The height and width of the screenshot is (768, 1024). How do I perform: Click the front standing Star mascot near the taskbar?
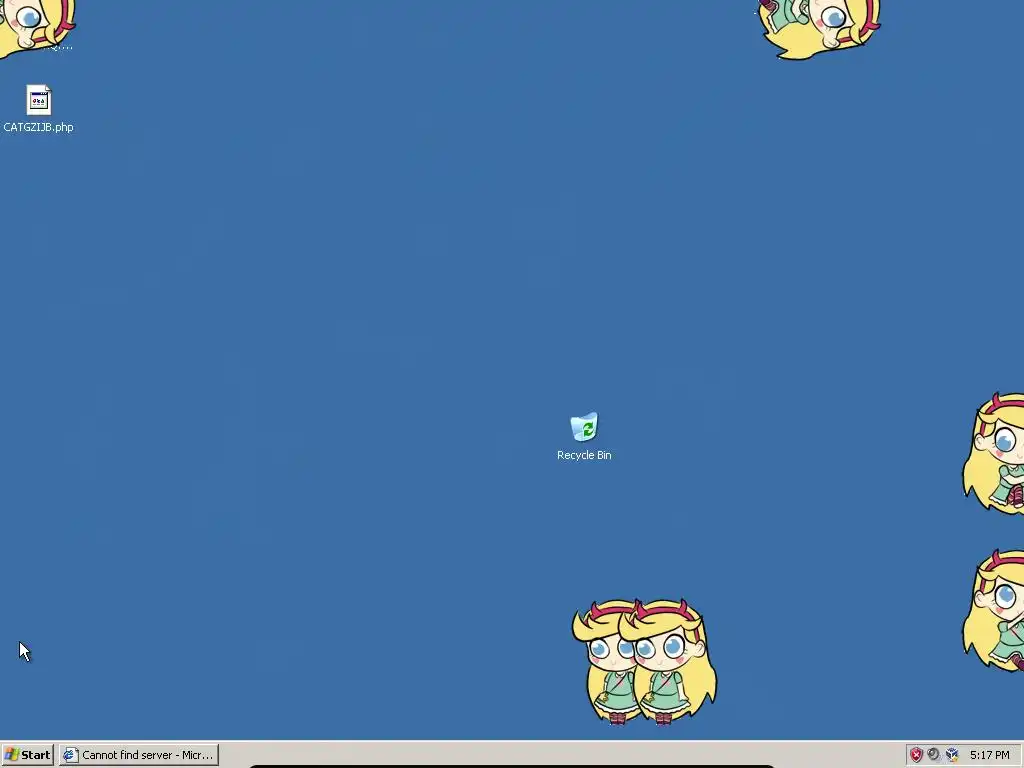point(667,662)
